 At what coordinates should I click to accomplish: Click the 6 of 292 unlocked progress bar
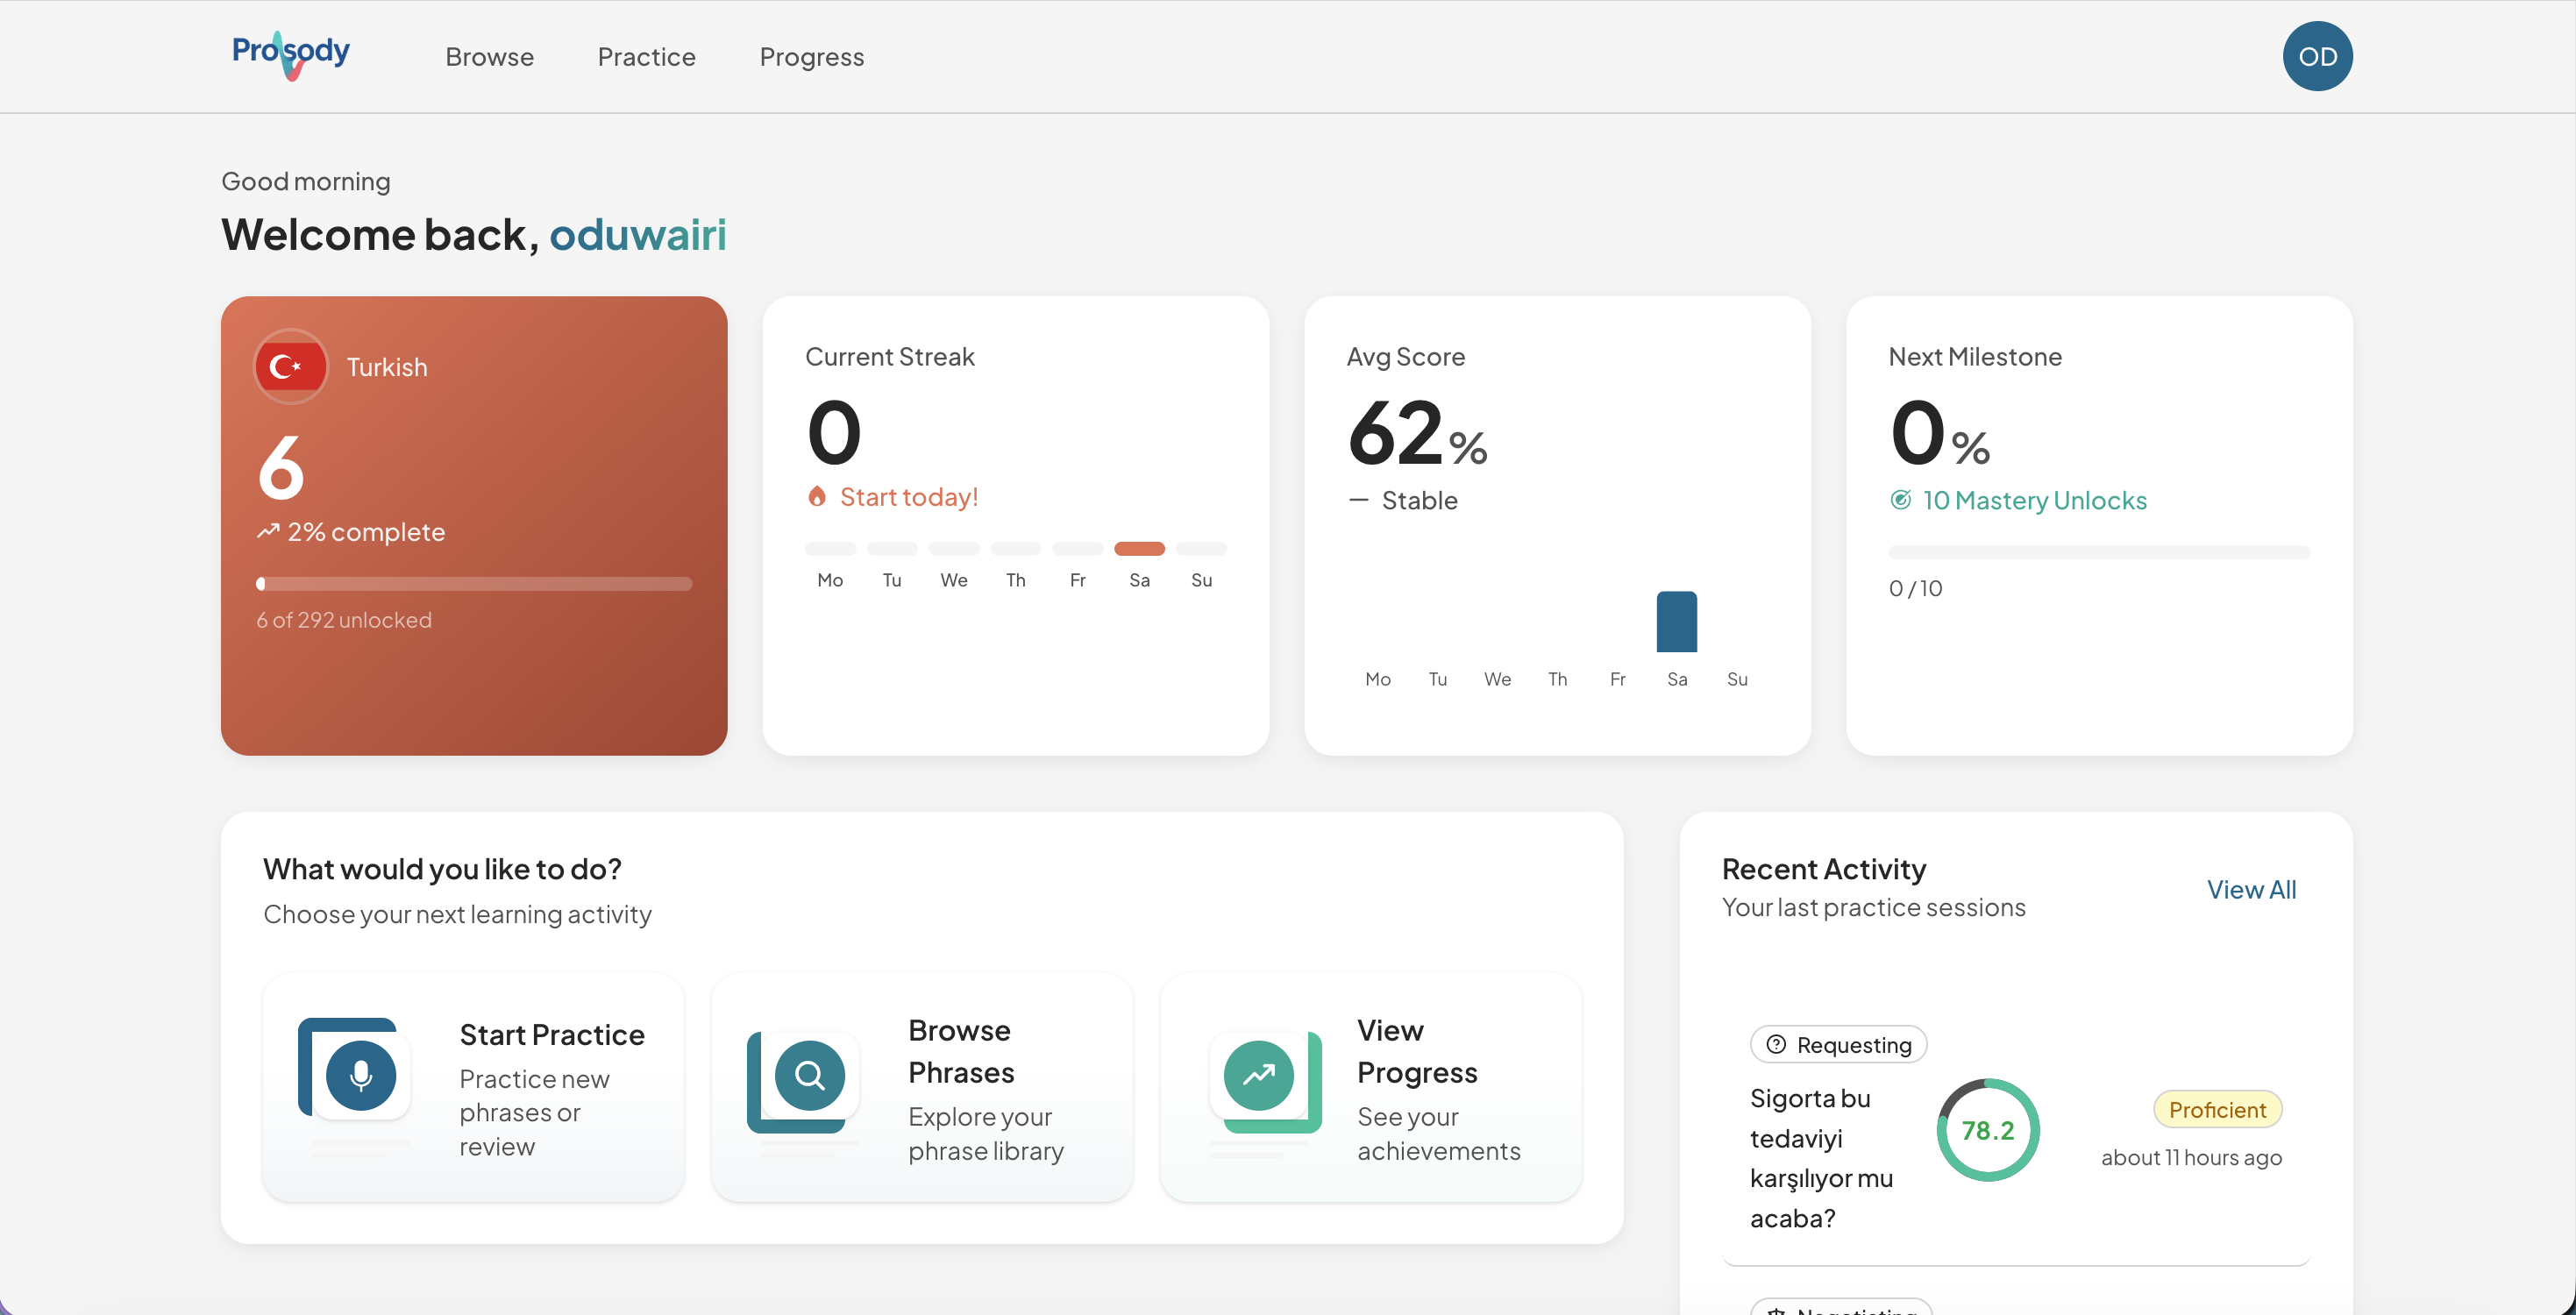(x=474, y=583)
